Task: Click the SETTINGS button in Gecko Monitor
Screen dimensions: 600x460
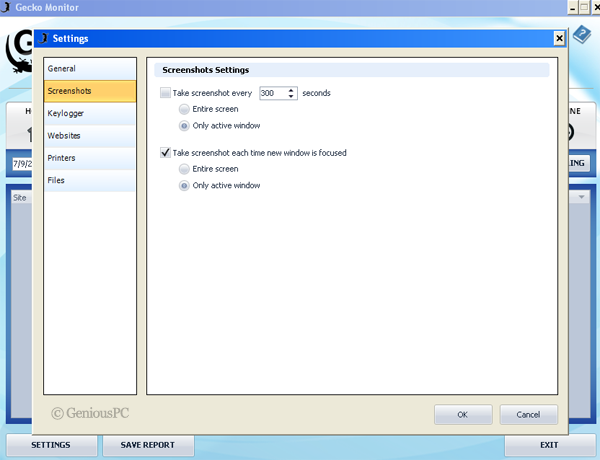Action: [51, 445]
